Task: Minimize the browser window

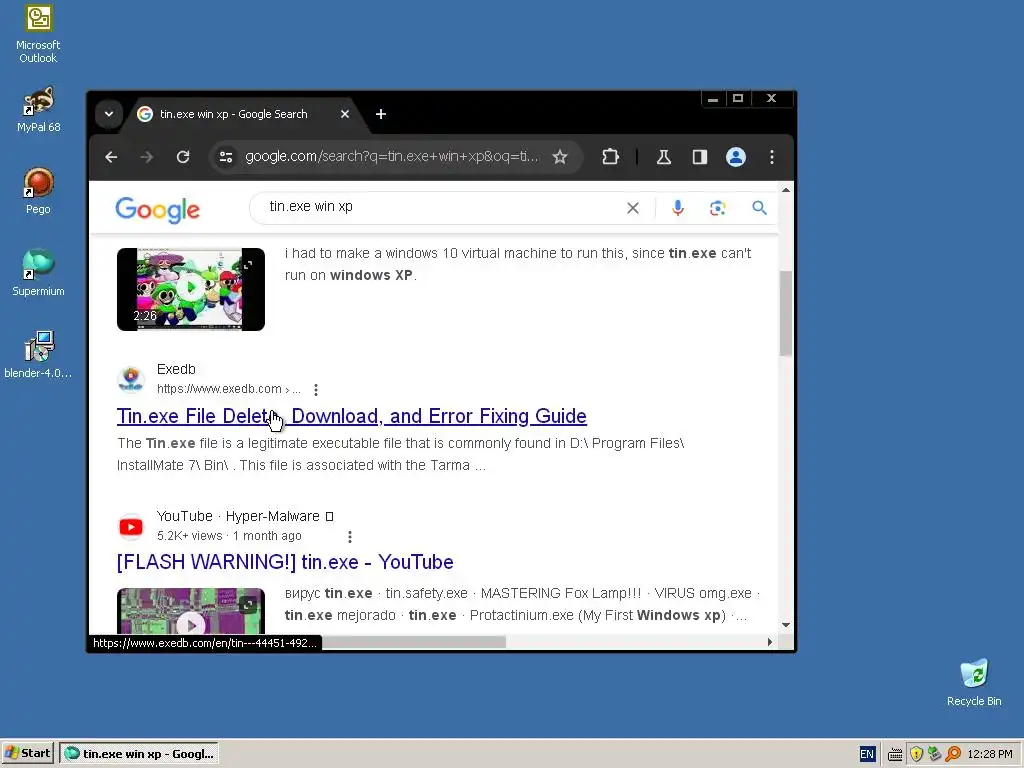Action: click(713, 99)
